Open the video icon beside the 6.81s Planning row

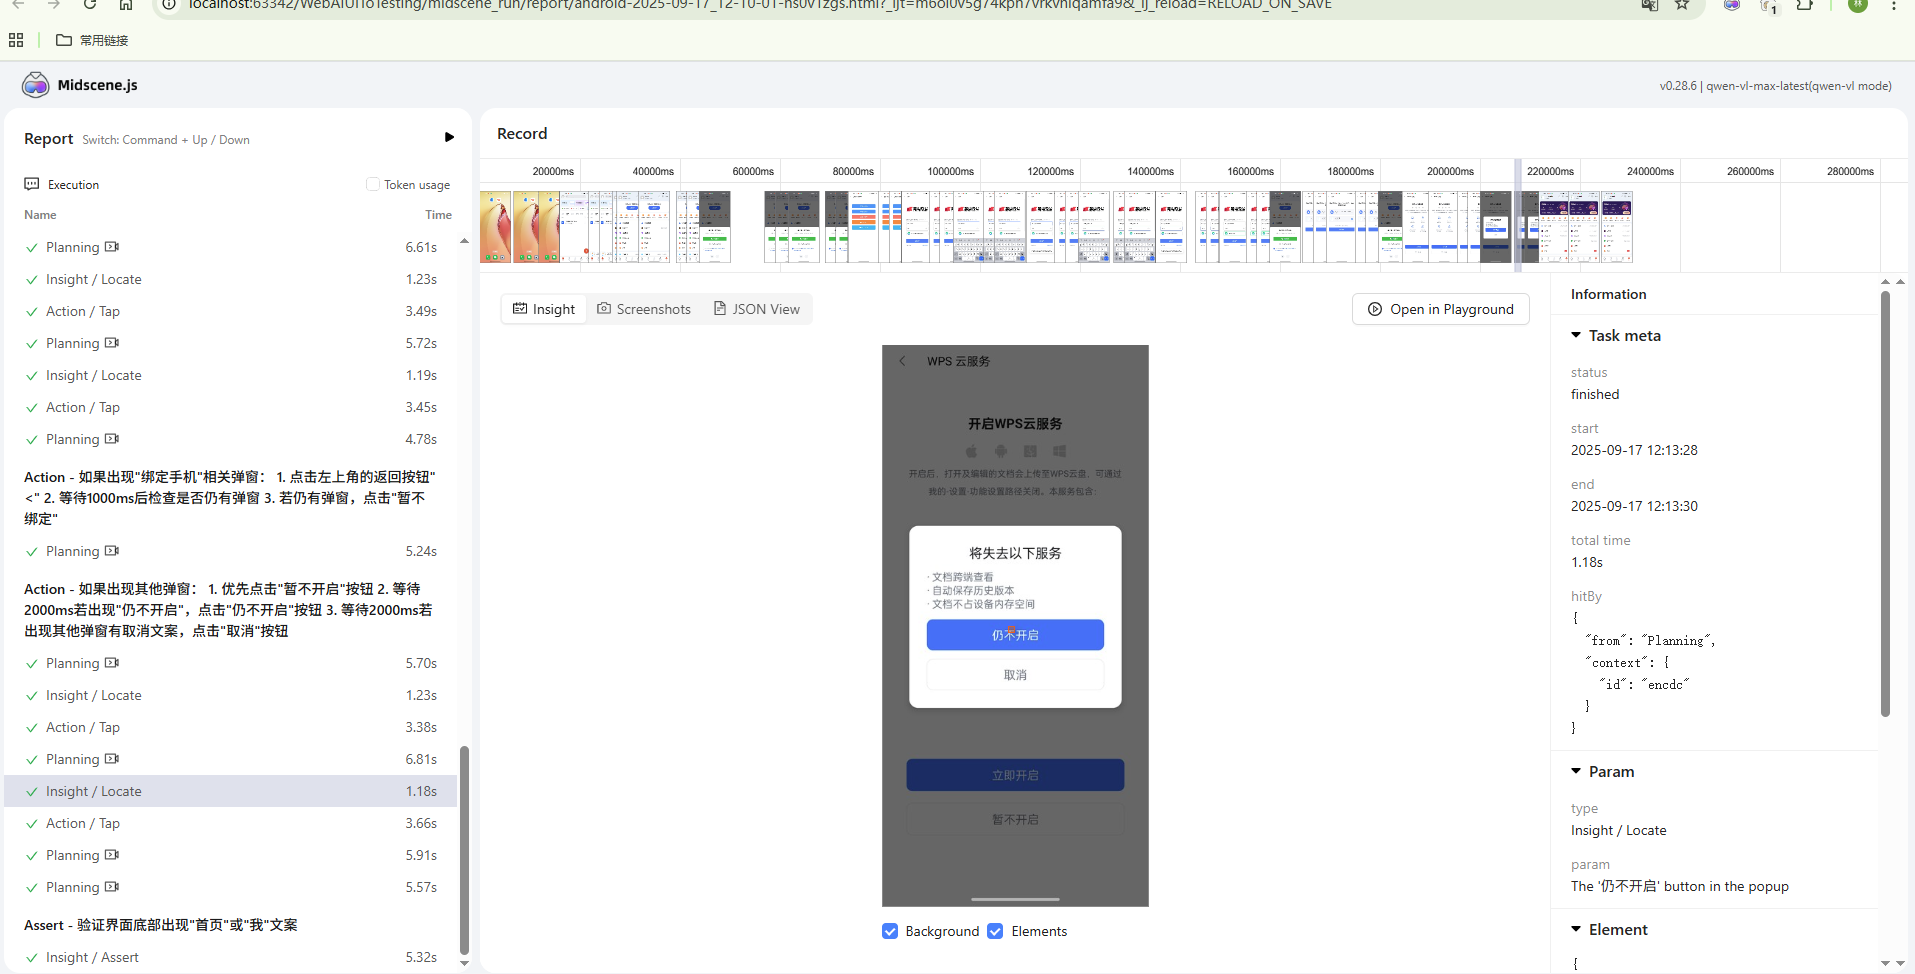tap(112, 759)
